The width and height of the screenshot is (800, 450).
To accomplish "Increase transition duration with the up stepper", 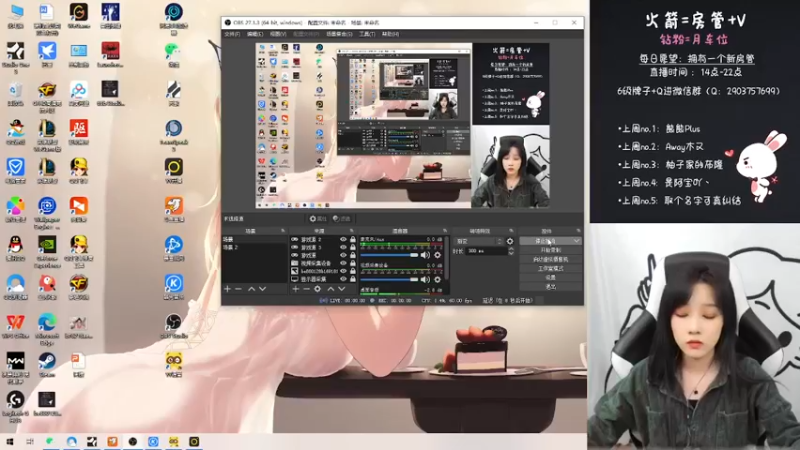I will [x=511, y=249].
